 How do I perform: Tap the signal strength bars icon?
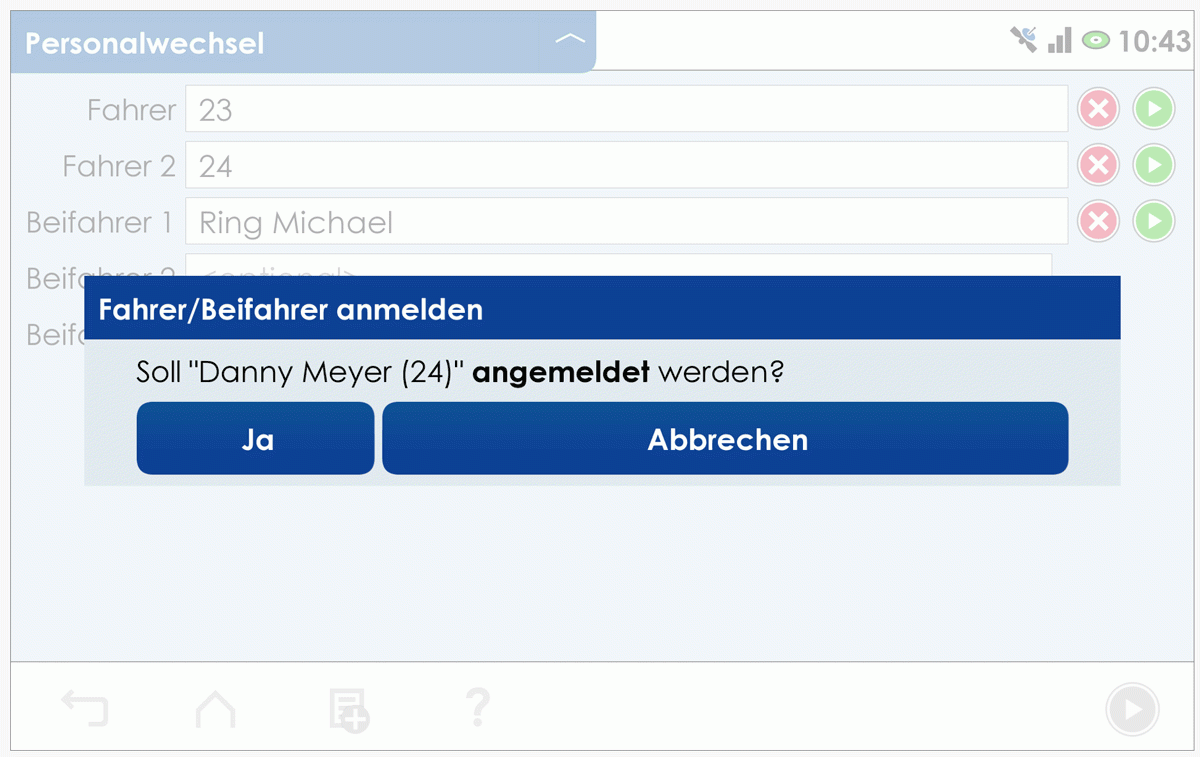point(1059,41)
